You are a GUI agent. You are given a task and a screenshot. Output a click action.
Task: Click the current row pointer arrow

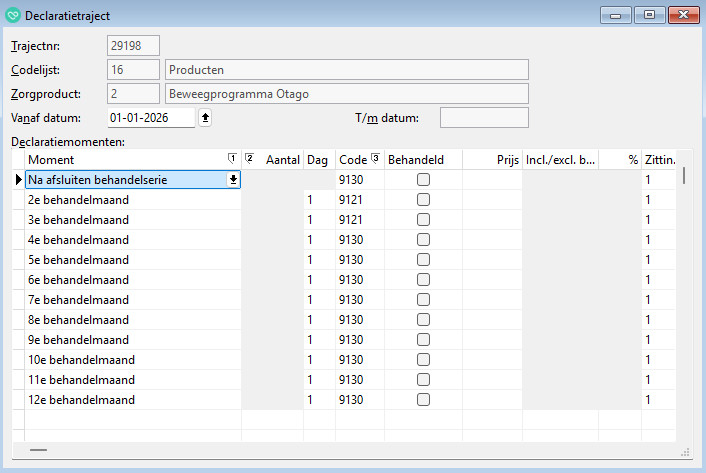[x=18, y=180]
